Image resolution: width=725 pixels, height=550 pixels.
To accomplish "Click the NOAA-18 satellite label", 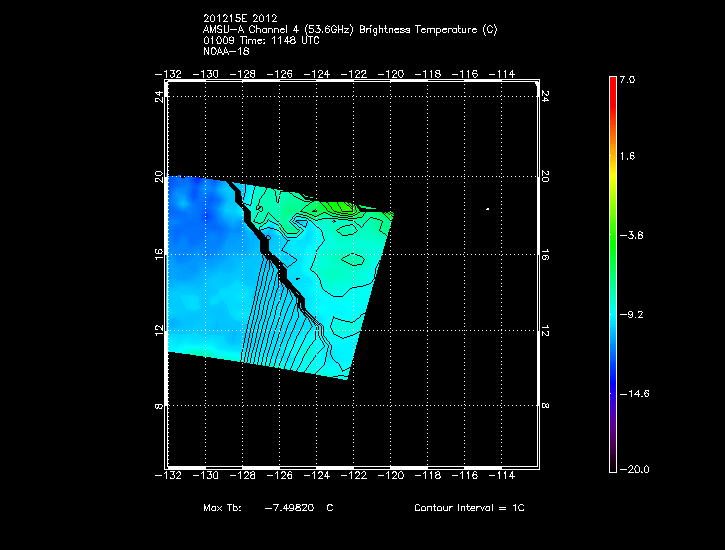I will pyautogui.click(x=225, y=50).
